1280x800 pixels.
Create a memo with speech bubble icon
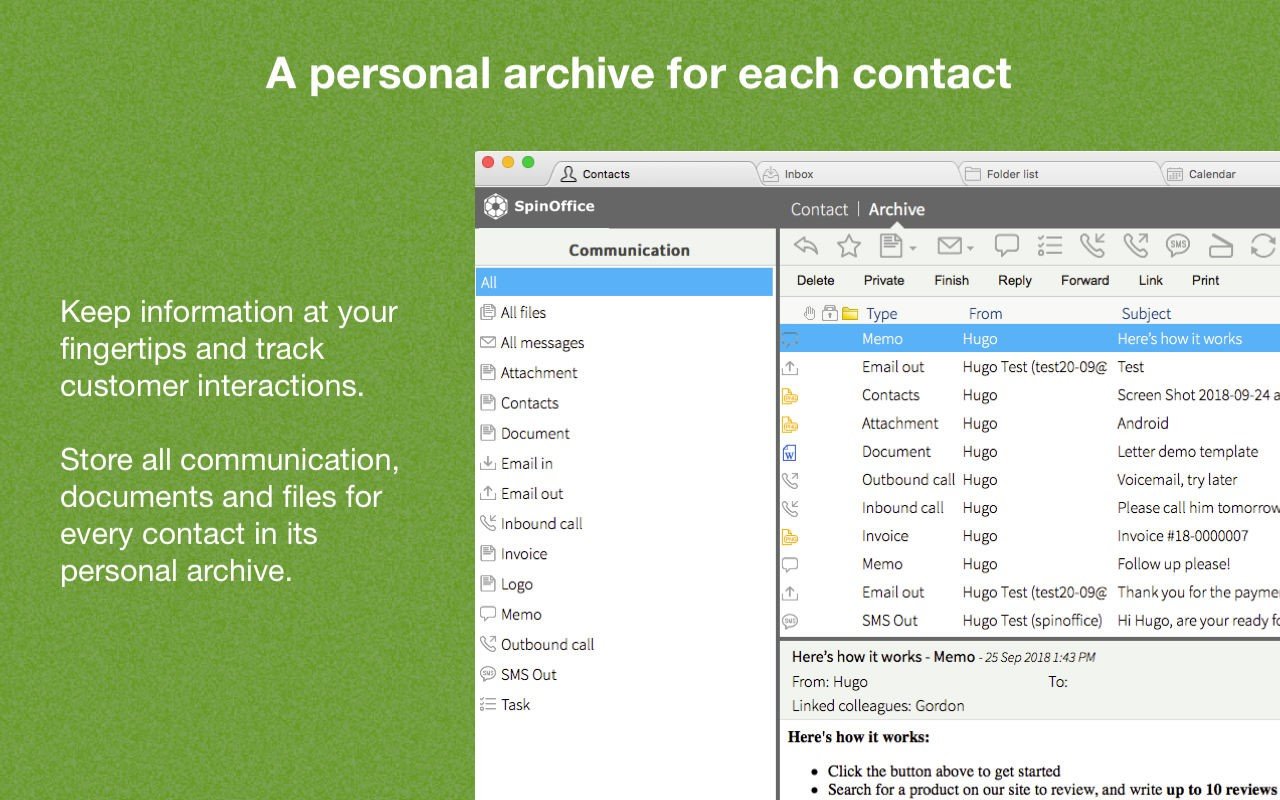[x=1007, y=245]
